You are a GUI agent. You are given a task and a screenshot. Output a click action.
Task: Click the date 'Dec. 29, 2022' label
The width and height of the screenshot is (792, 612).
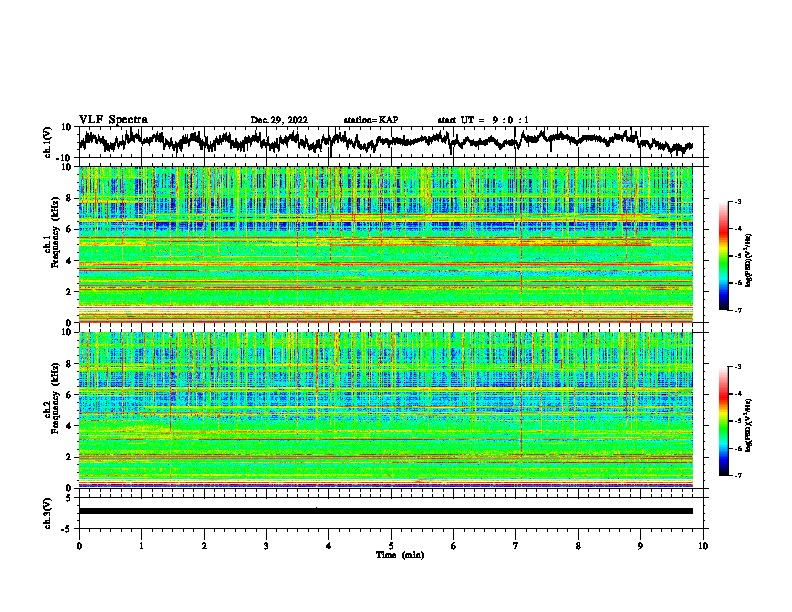(x=279, y=120)
